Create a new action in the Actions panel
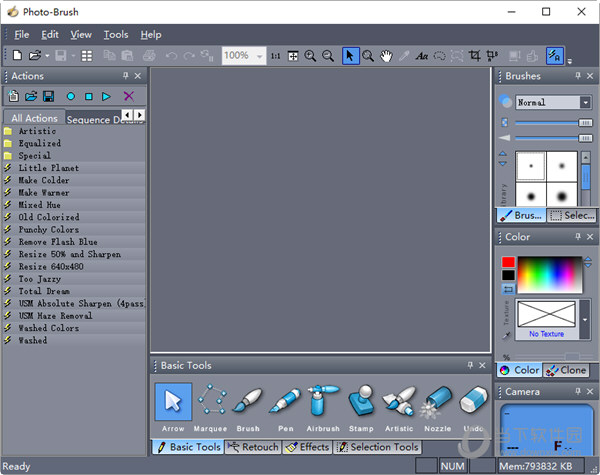Image resolution: width=600 pixels, height=475 pixels. (14, 96)
